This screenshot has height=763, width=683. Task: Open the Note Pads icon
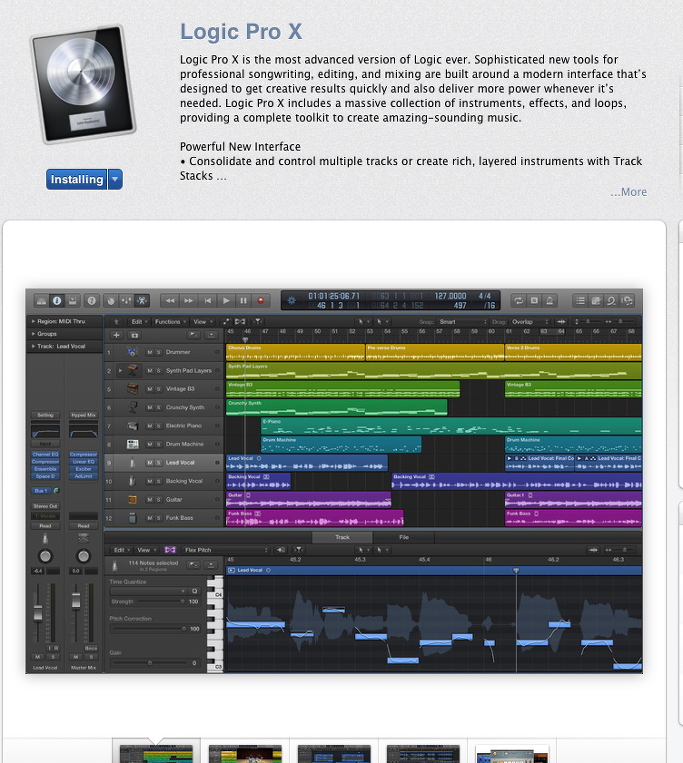click(596, 301)
